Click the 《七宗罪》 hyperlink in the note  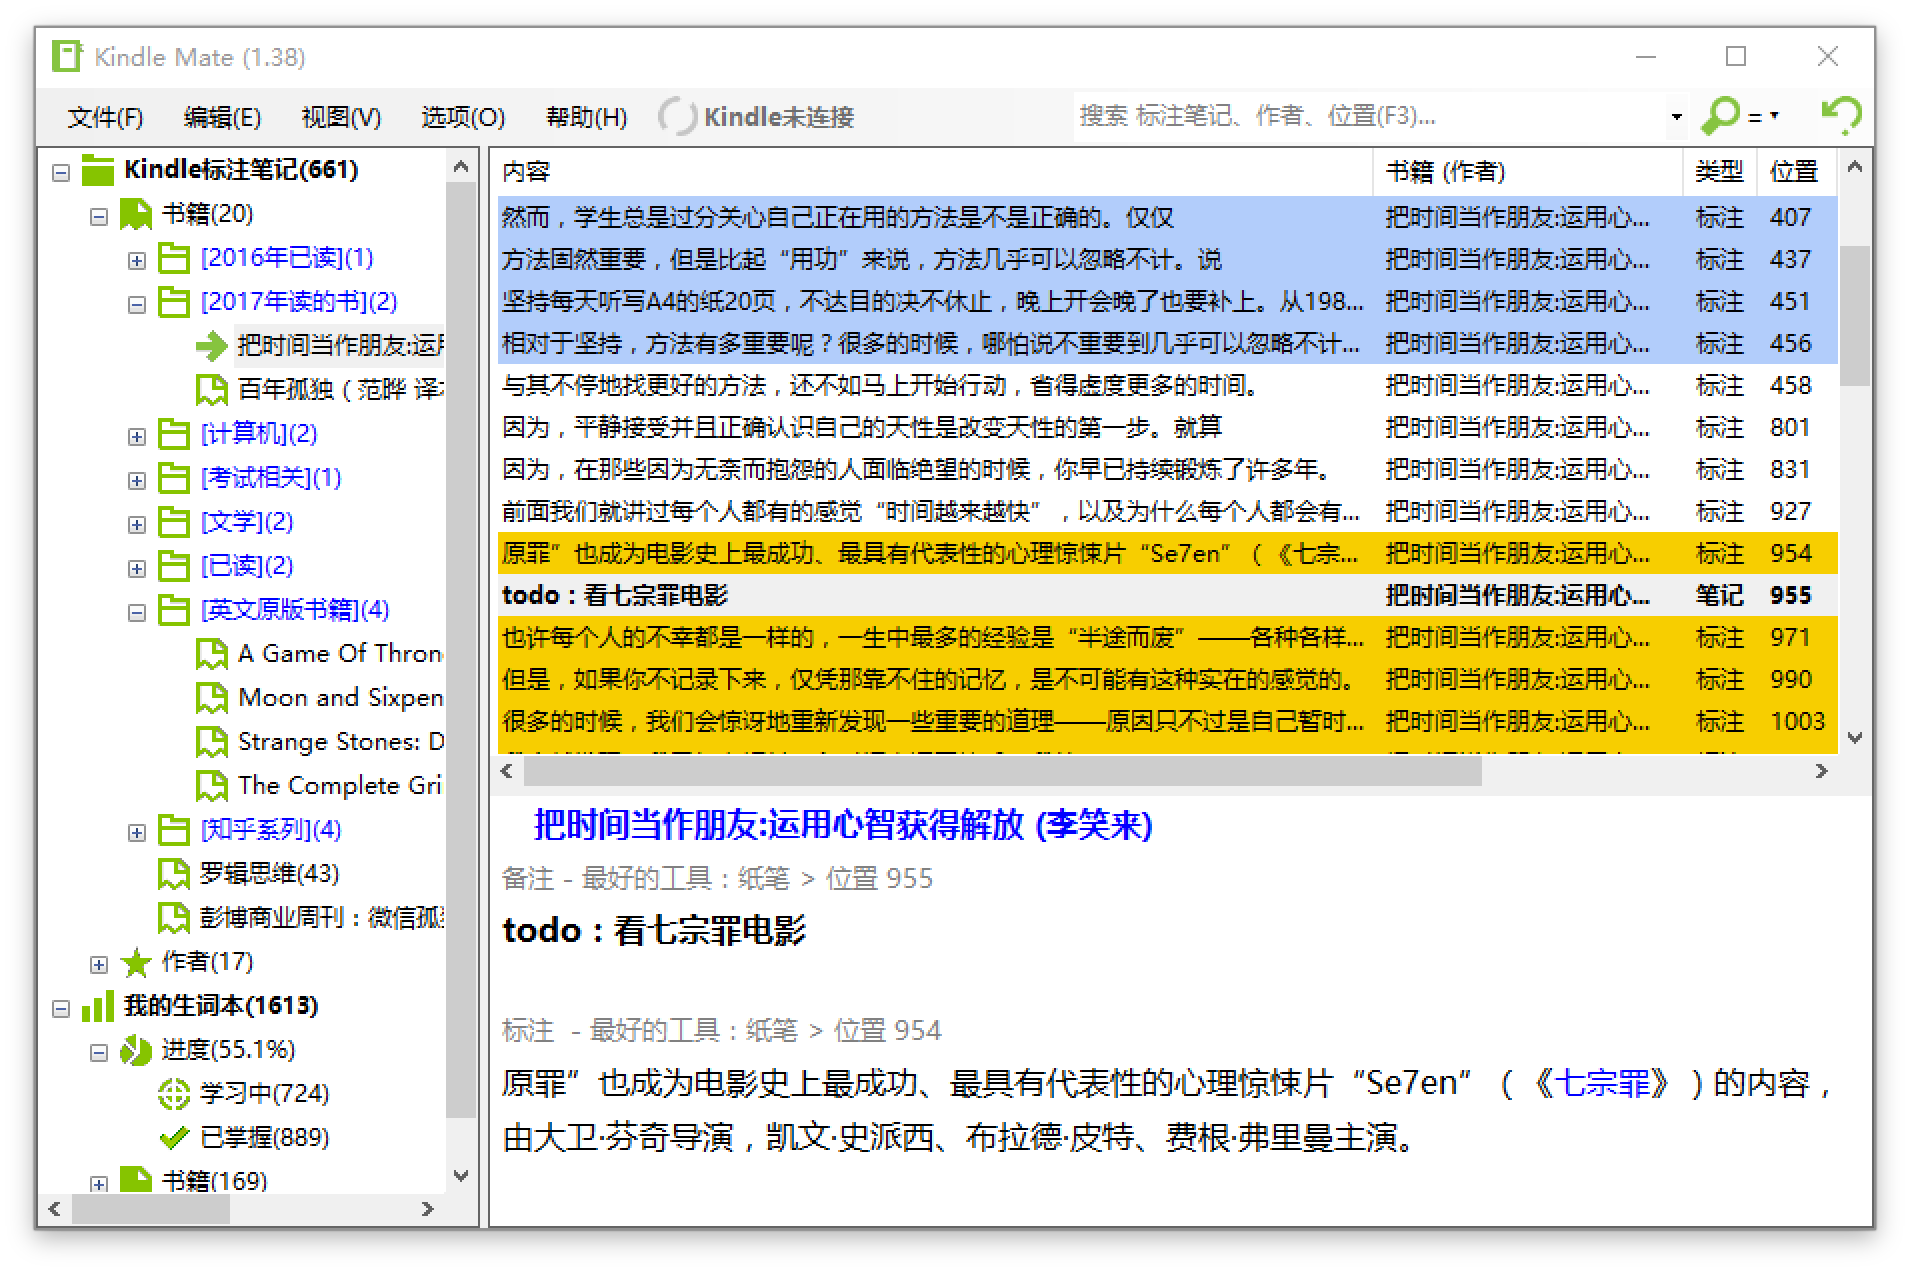click(x=1602, y=1083)
